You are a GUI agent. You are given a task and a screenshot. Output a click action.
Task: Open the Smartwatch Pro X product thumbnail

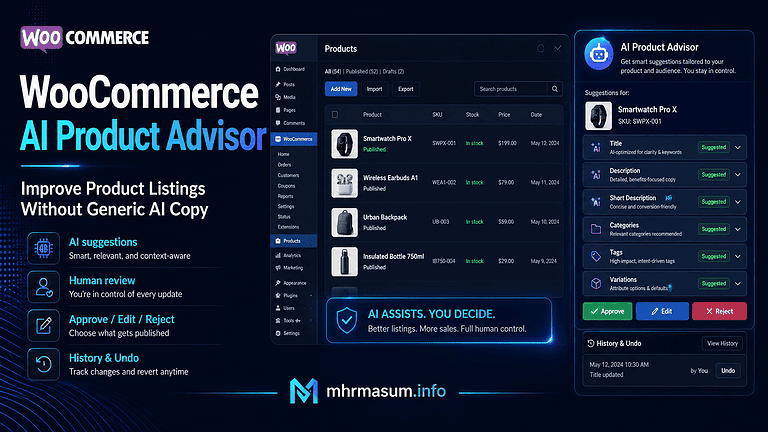click(x=344, y=144)
